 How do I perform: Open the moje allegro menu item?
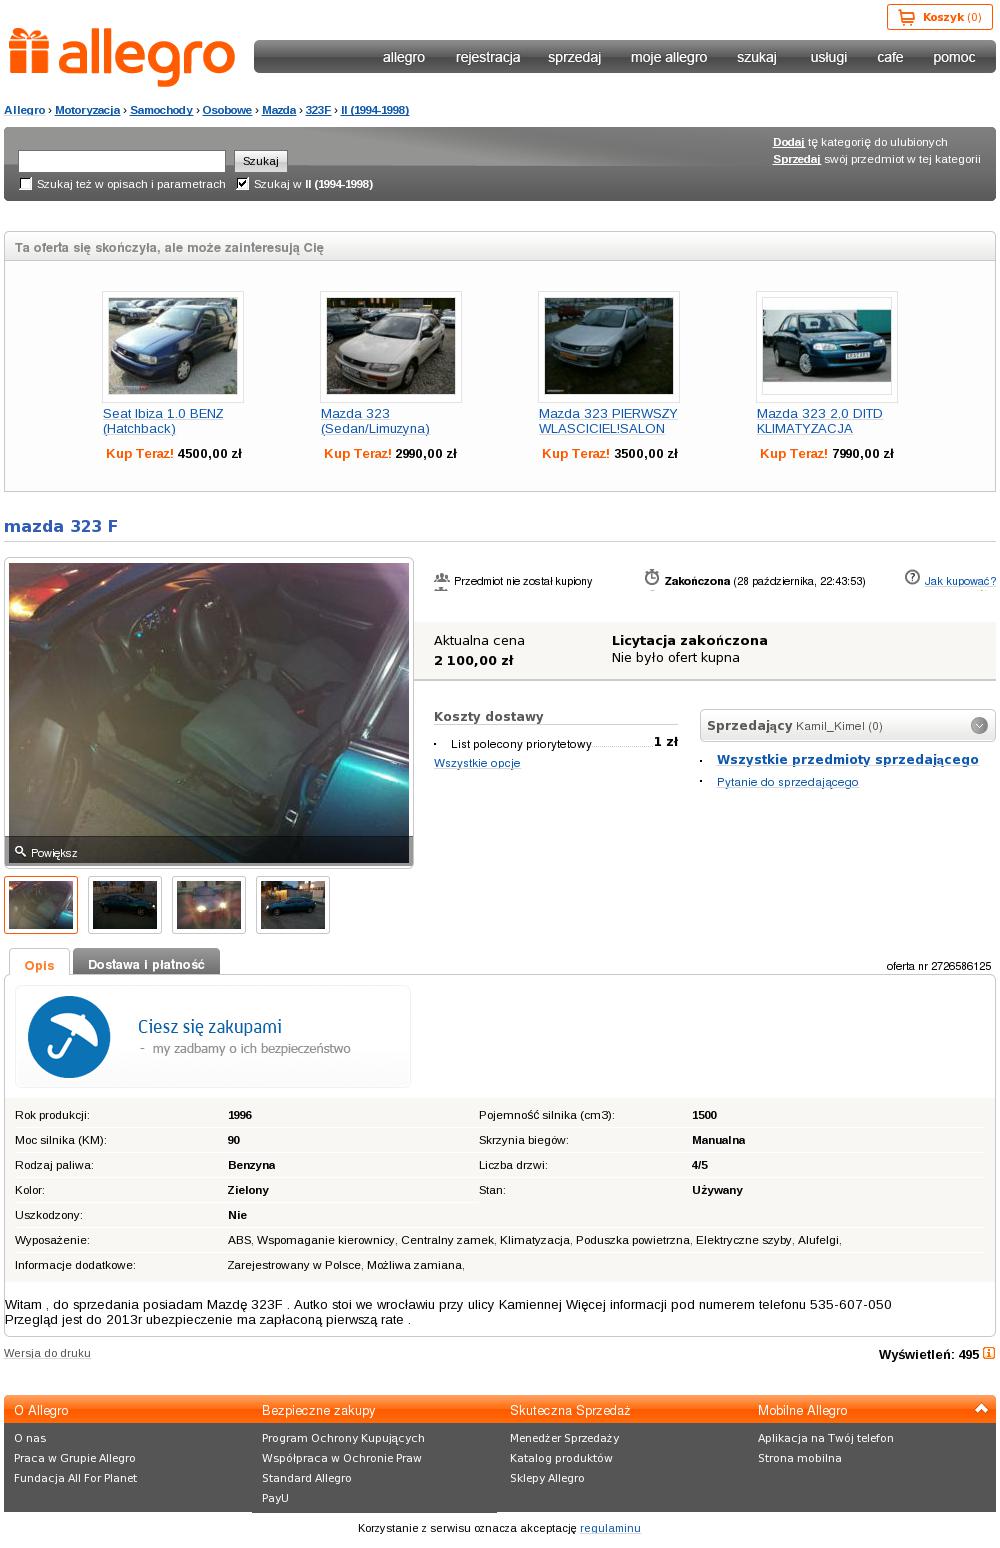click(669, 57)
